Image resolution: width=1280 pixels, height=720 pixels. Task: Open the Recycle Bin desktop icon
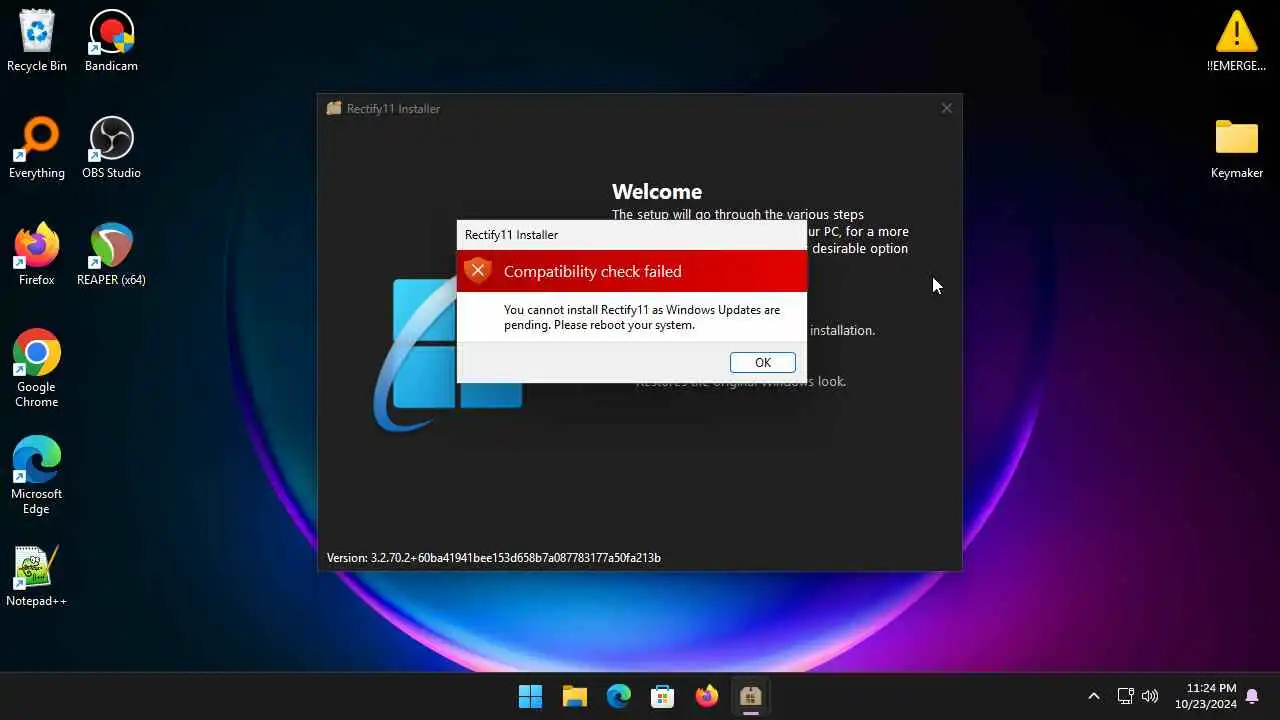point(37,41)
